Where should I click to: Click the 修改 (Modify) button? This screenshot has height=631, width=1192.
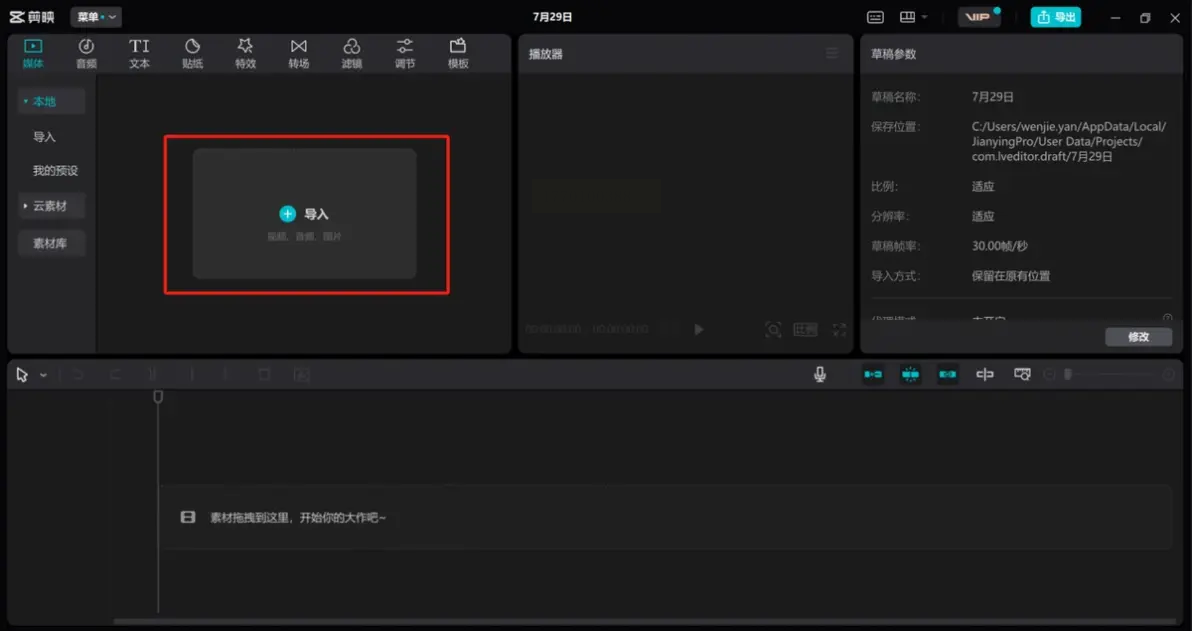tap(1138, 337)
